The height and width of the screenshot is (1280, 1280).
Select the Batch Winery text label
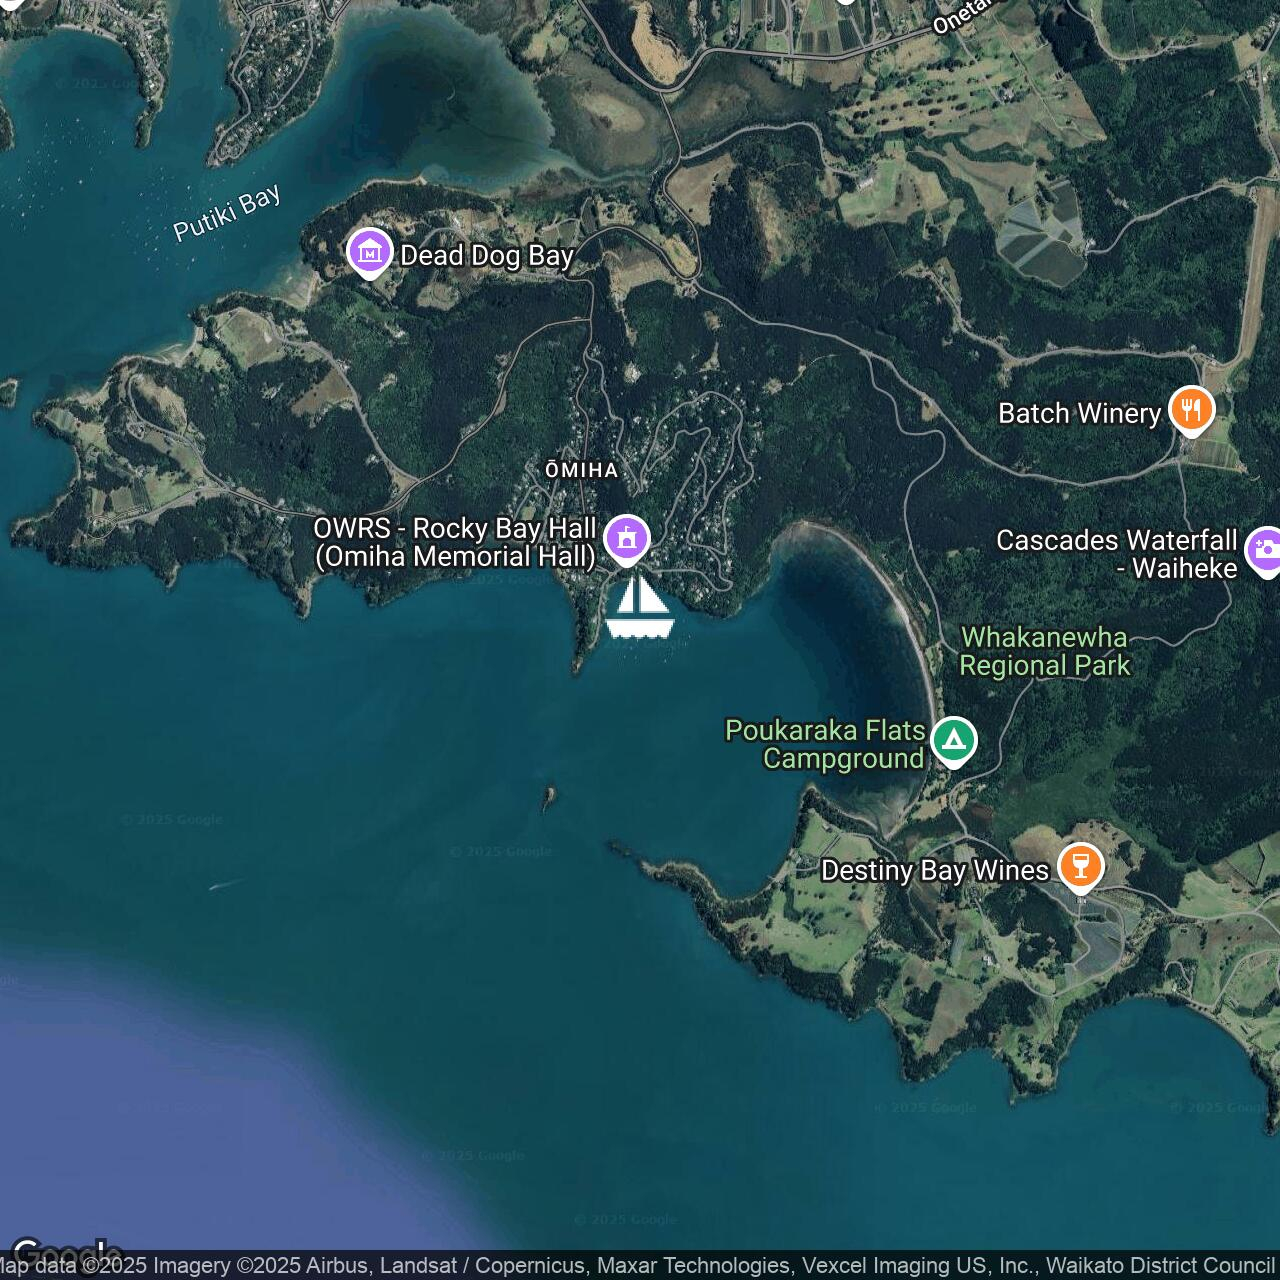(x=1079, y=414)
